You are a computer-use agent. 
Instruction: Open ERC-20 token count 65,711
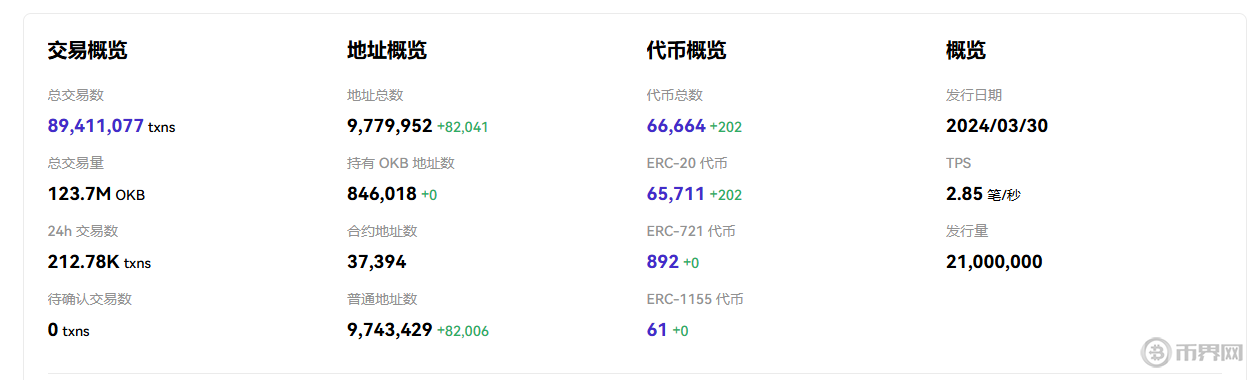[x=676, y=194]
